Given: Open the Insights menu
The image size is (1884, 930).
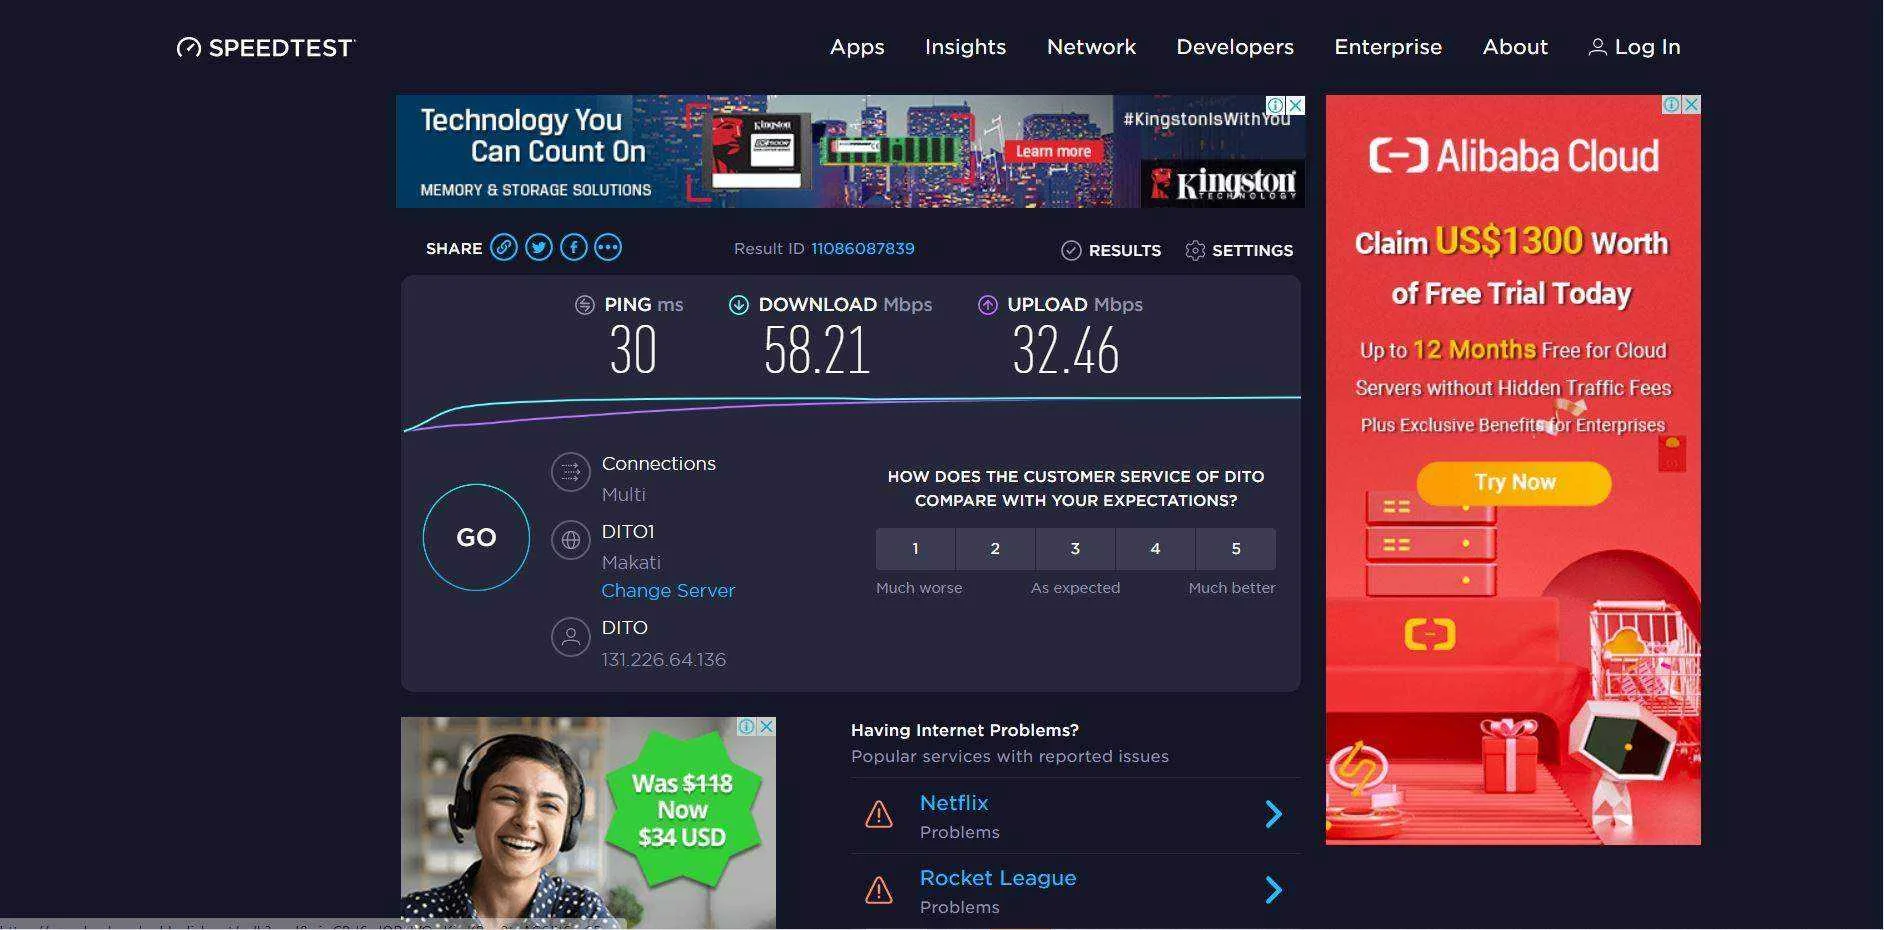Looking at the screenshot, I should 965,47.
